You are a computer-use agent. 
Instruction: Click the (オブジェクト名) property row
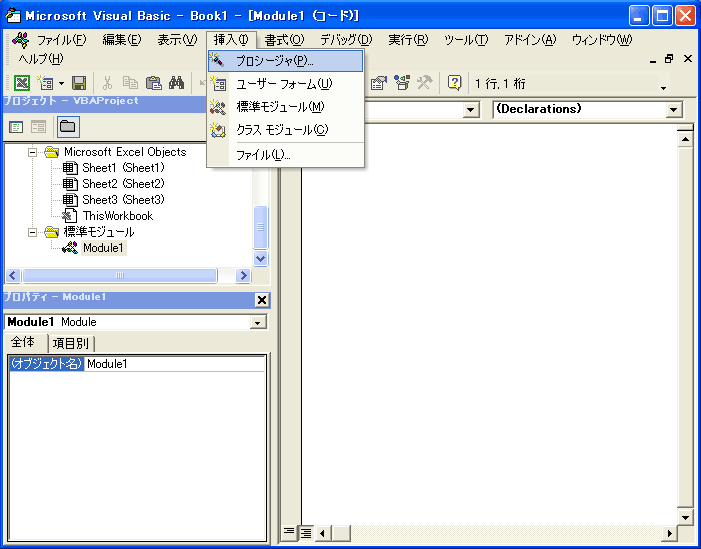(46, 364)
